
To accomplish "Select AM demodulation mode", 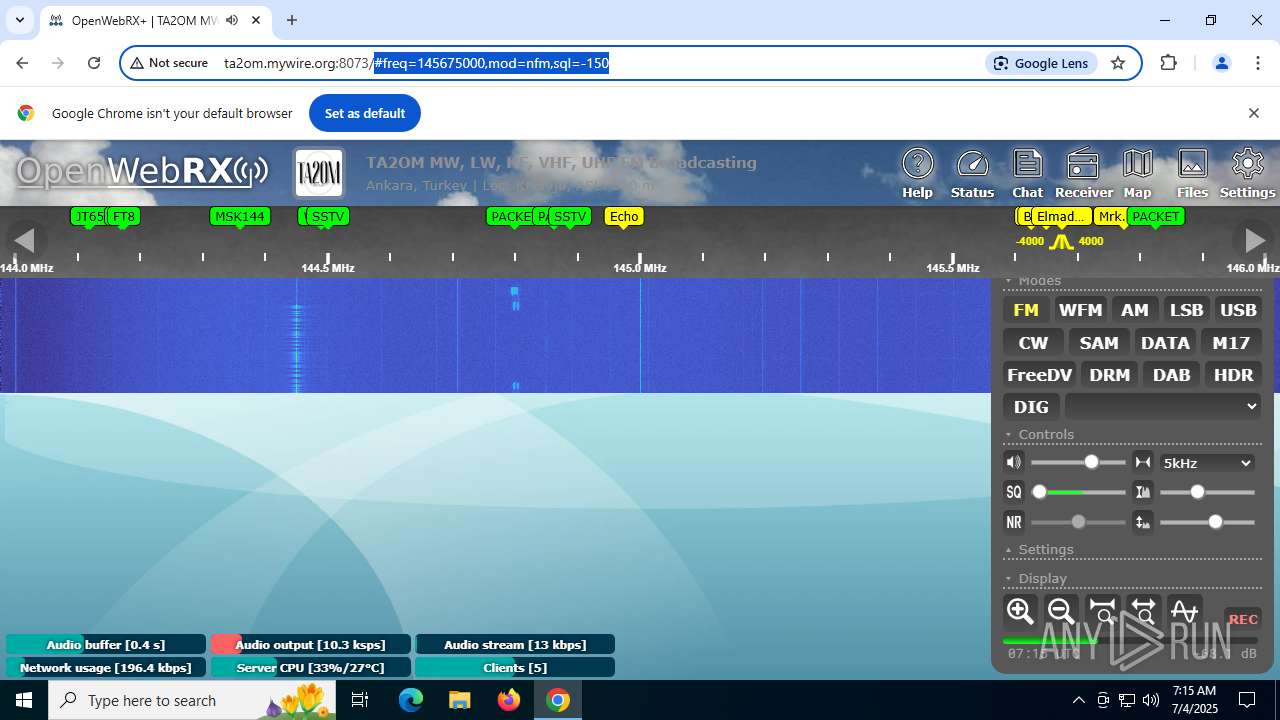I will tap(1134, 310).
